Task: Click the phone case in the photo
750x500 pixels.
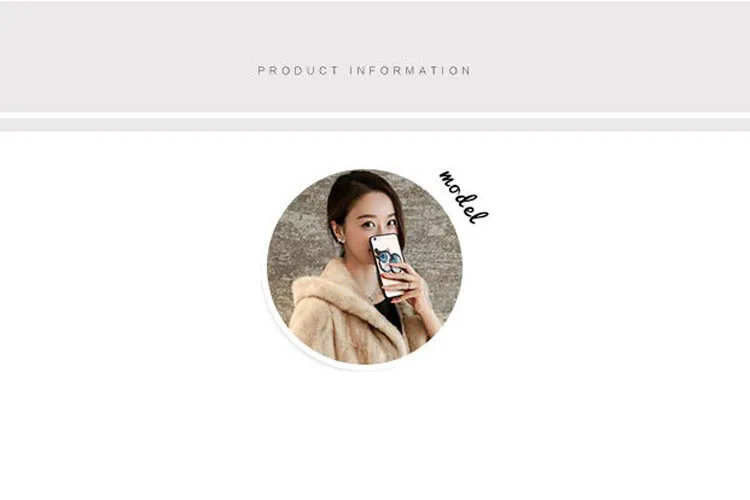Action: tap(388, 264)
